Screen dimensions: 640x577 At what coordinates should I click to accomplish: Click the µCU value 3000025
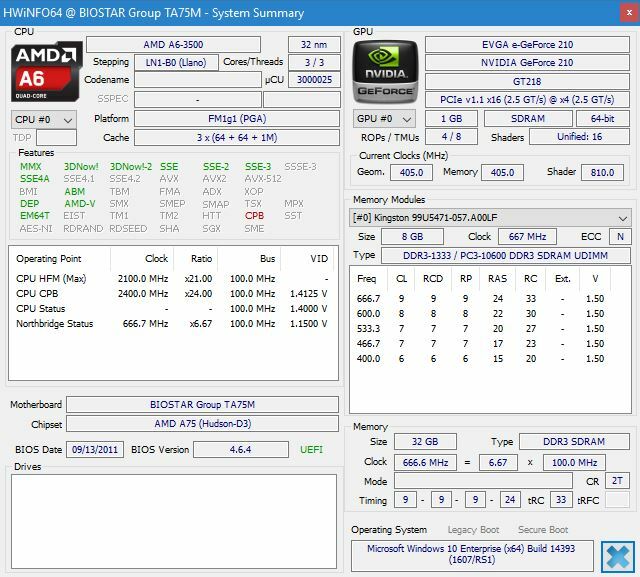(x=314, y=80)
